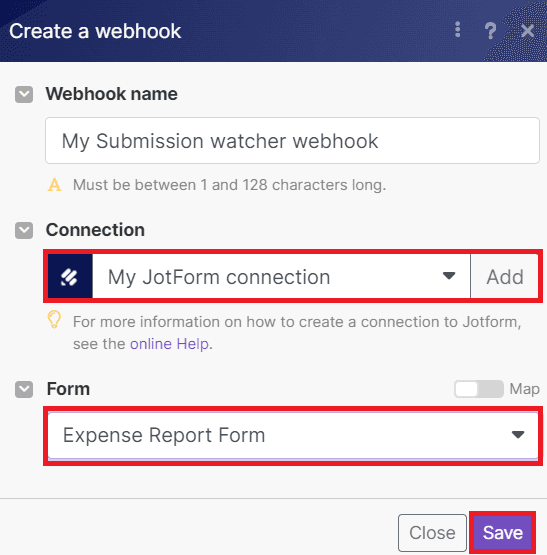This screenshot has height=555, width=547.
Task: Click the Close button
Action: (432, 533)
